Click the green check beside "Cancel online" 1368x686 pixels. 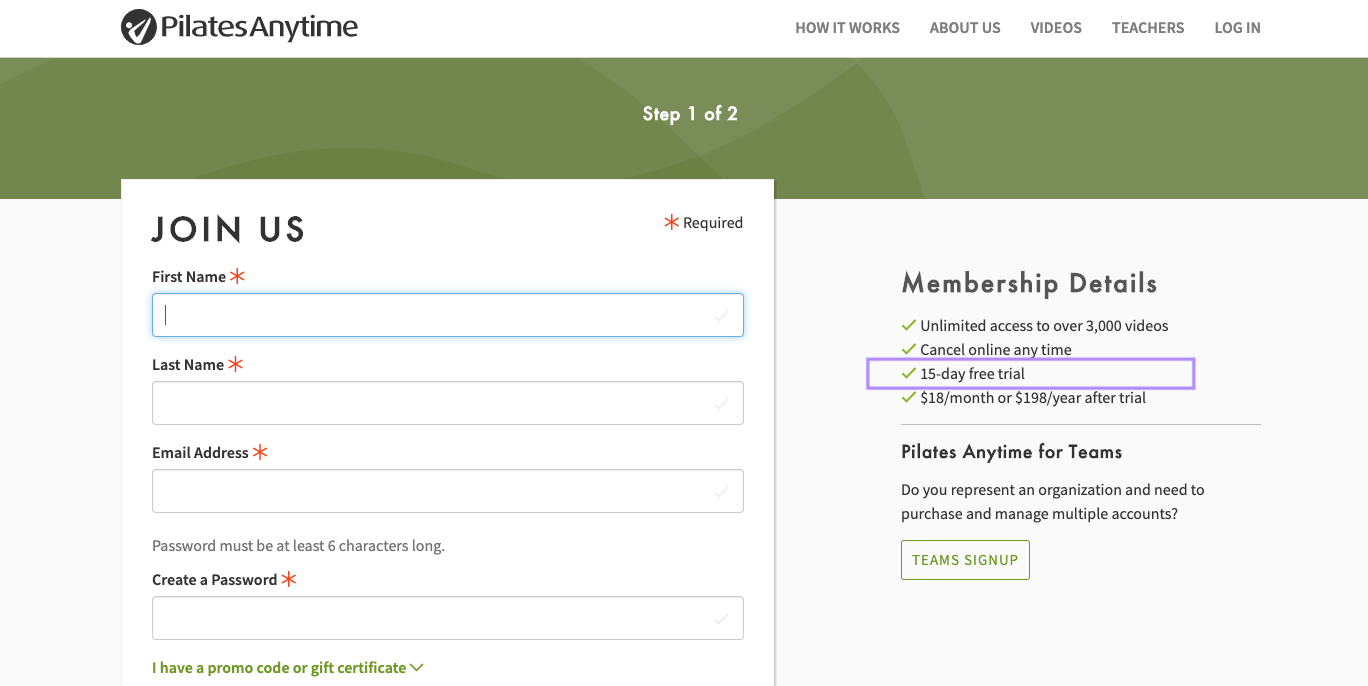tap(909, 349)
